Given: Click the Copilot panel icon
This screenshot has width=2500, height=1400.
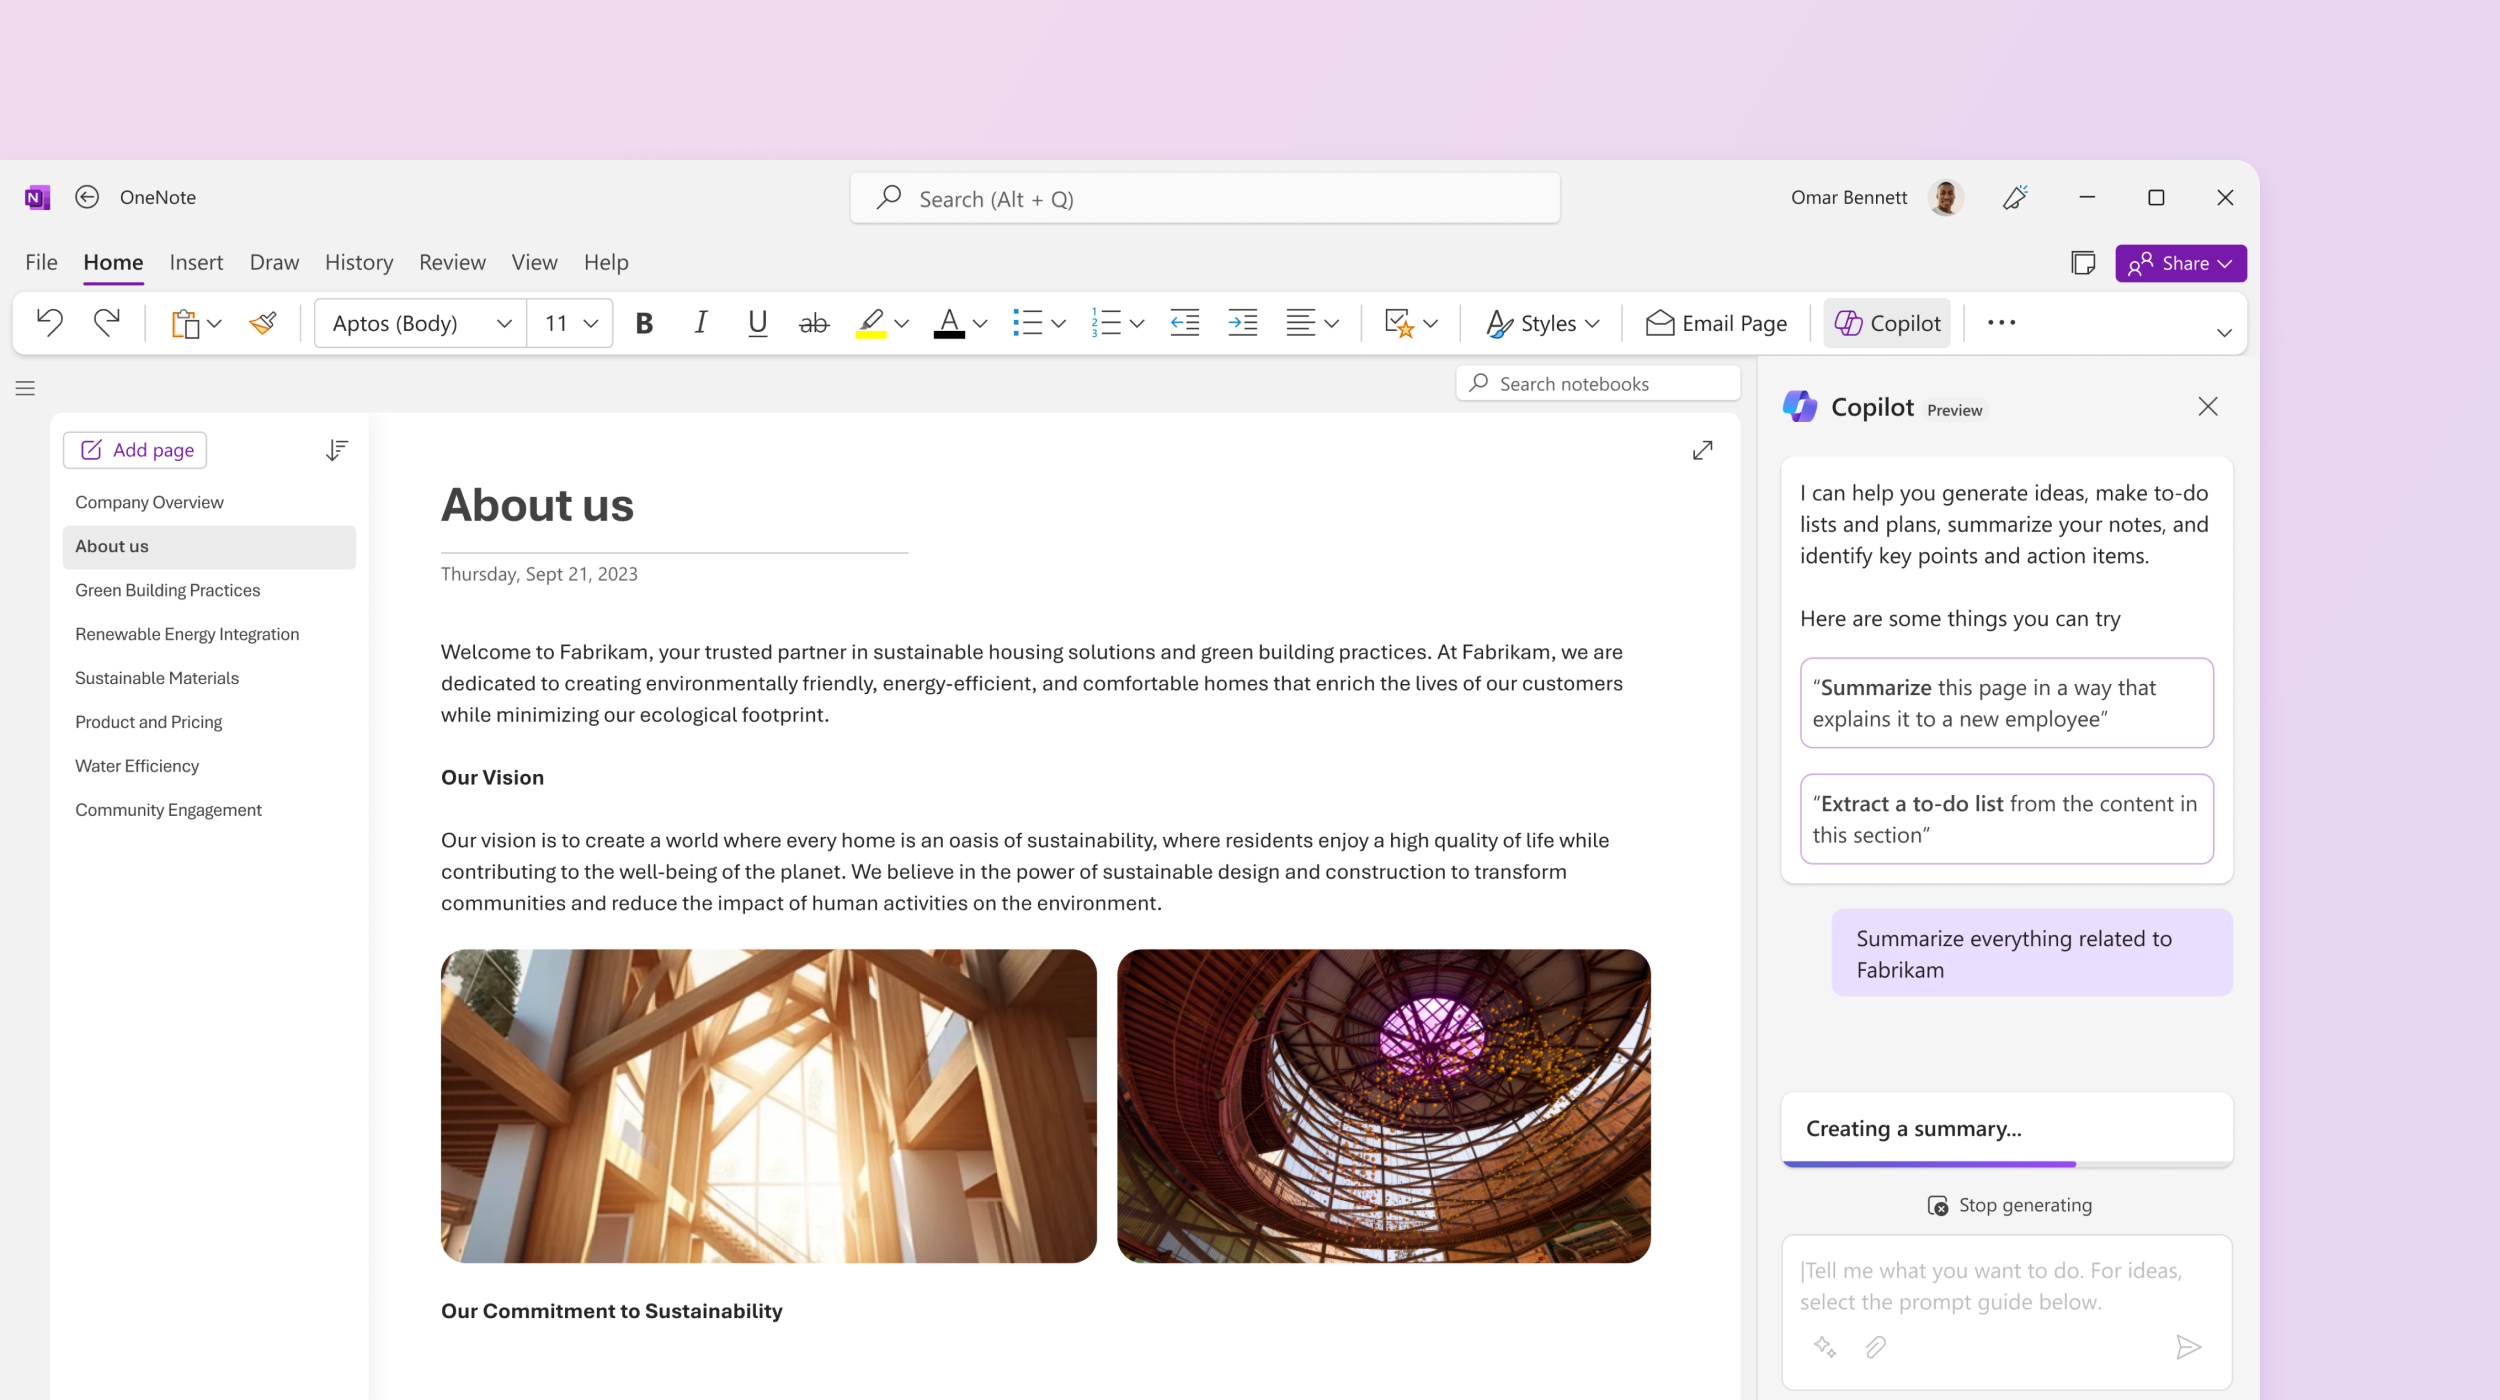Looking at the screenshot, I should point(1801,405).
